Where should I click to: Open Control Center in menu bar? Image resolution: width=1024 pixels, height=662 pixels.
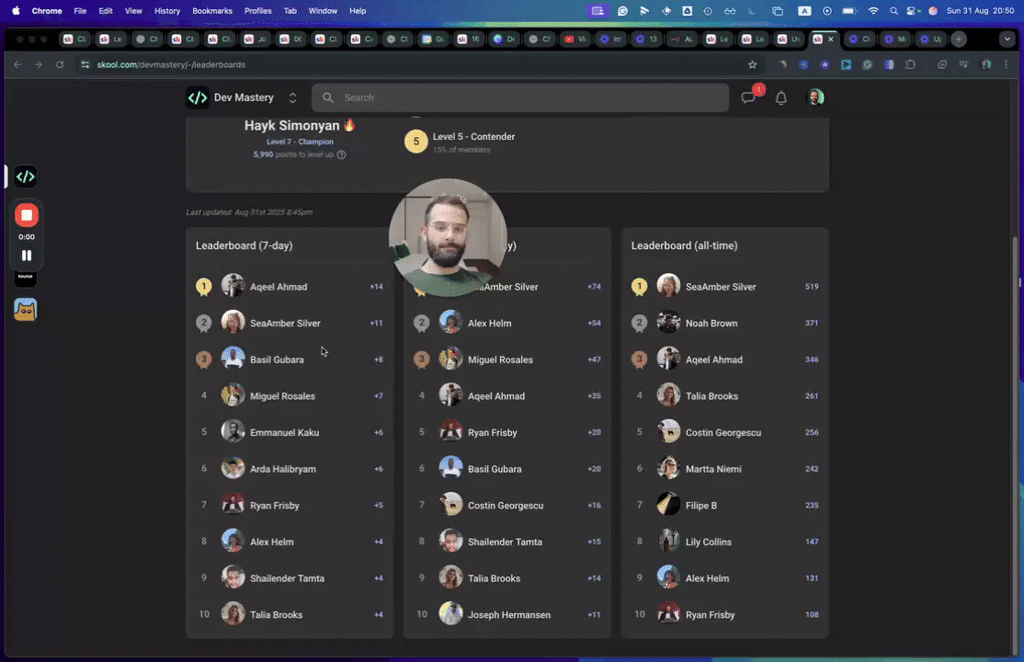pyautogui.click(x=912, y=11)
